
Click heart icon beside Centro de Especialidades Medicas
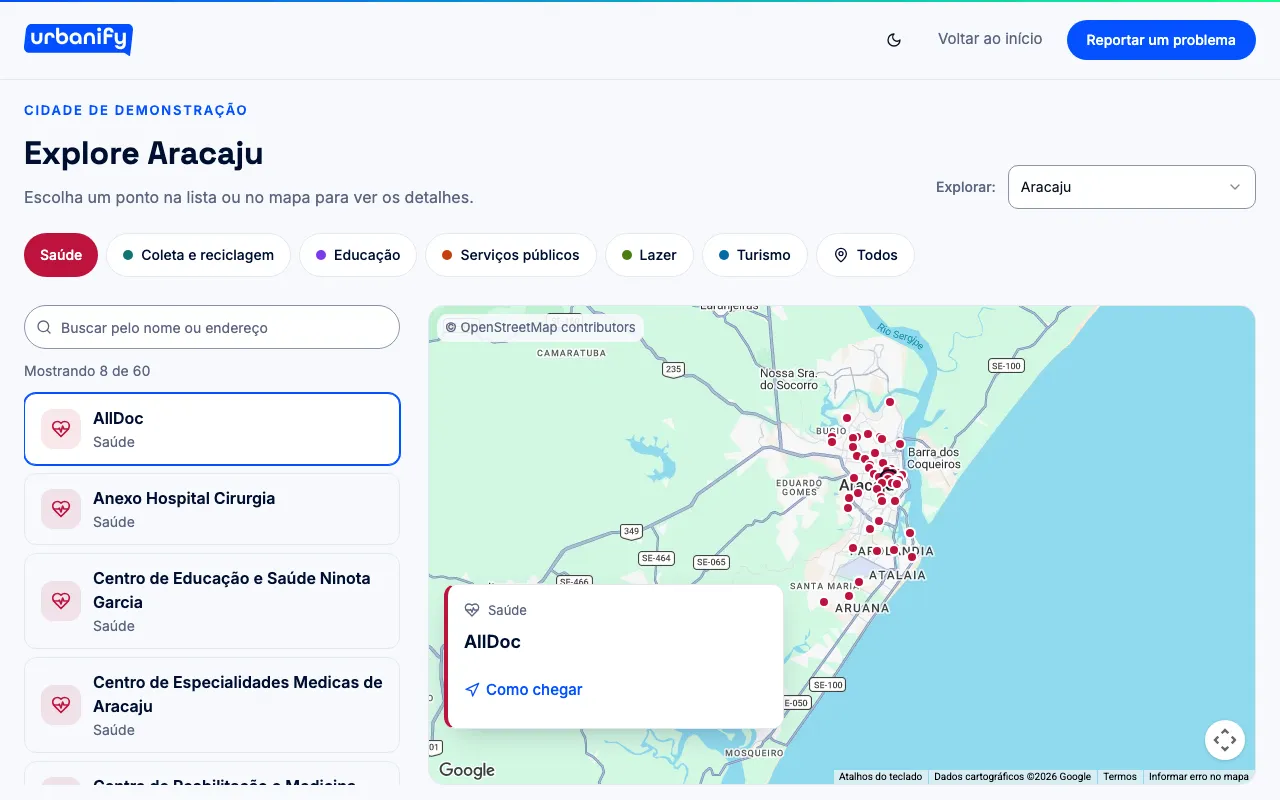click(61, 705)
